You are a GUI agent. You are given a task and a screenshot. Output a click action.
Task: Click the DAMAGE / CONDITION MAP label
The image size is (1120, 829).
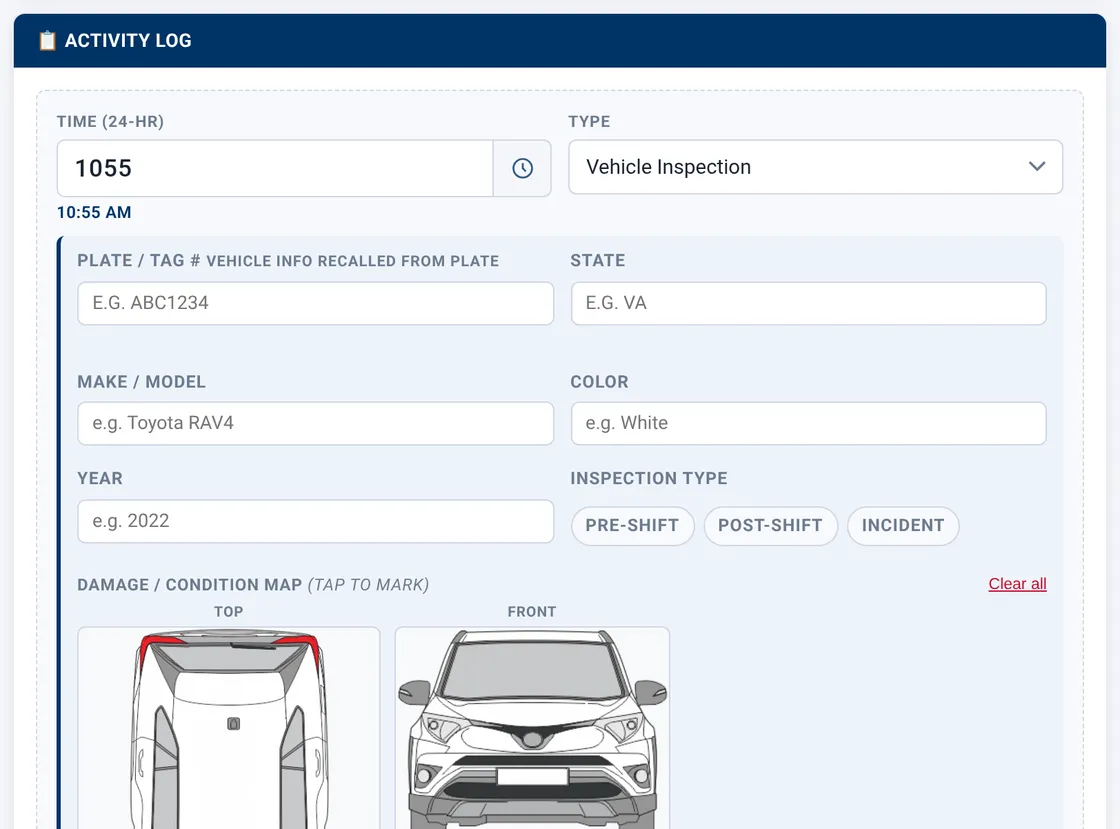[x=189, y=585]
